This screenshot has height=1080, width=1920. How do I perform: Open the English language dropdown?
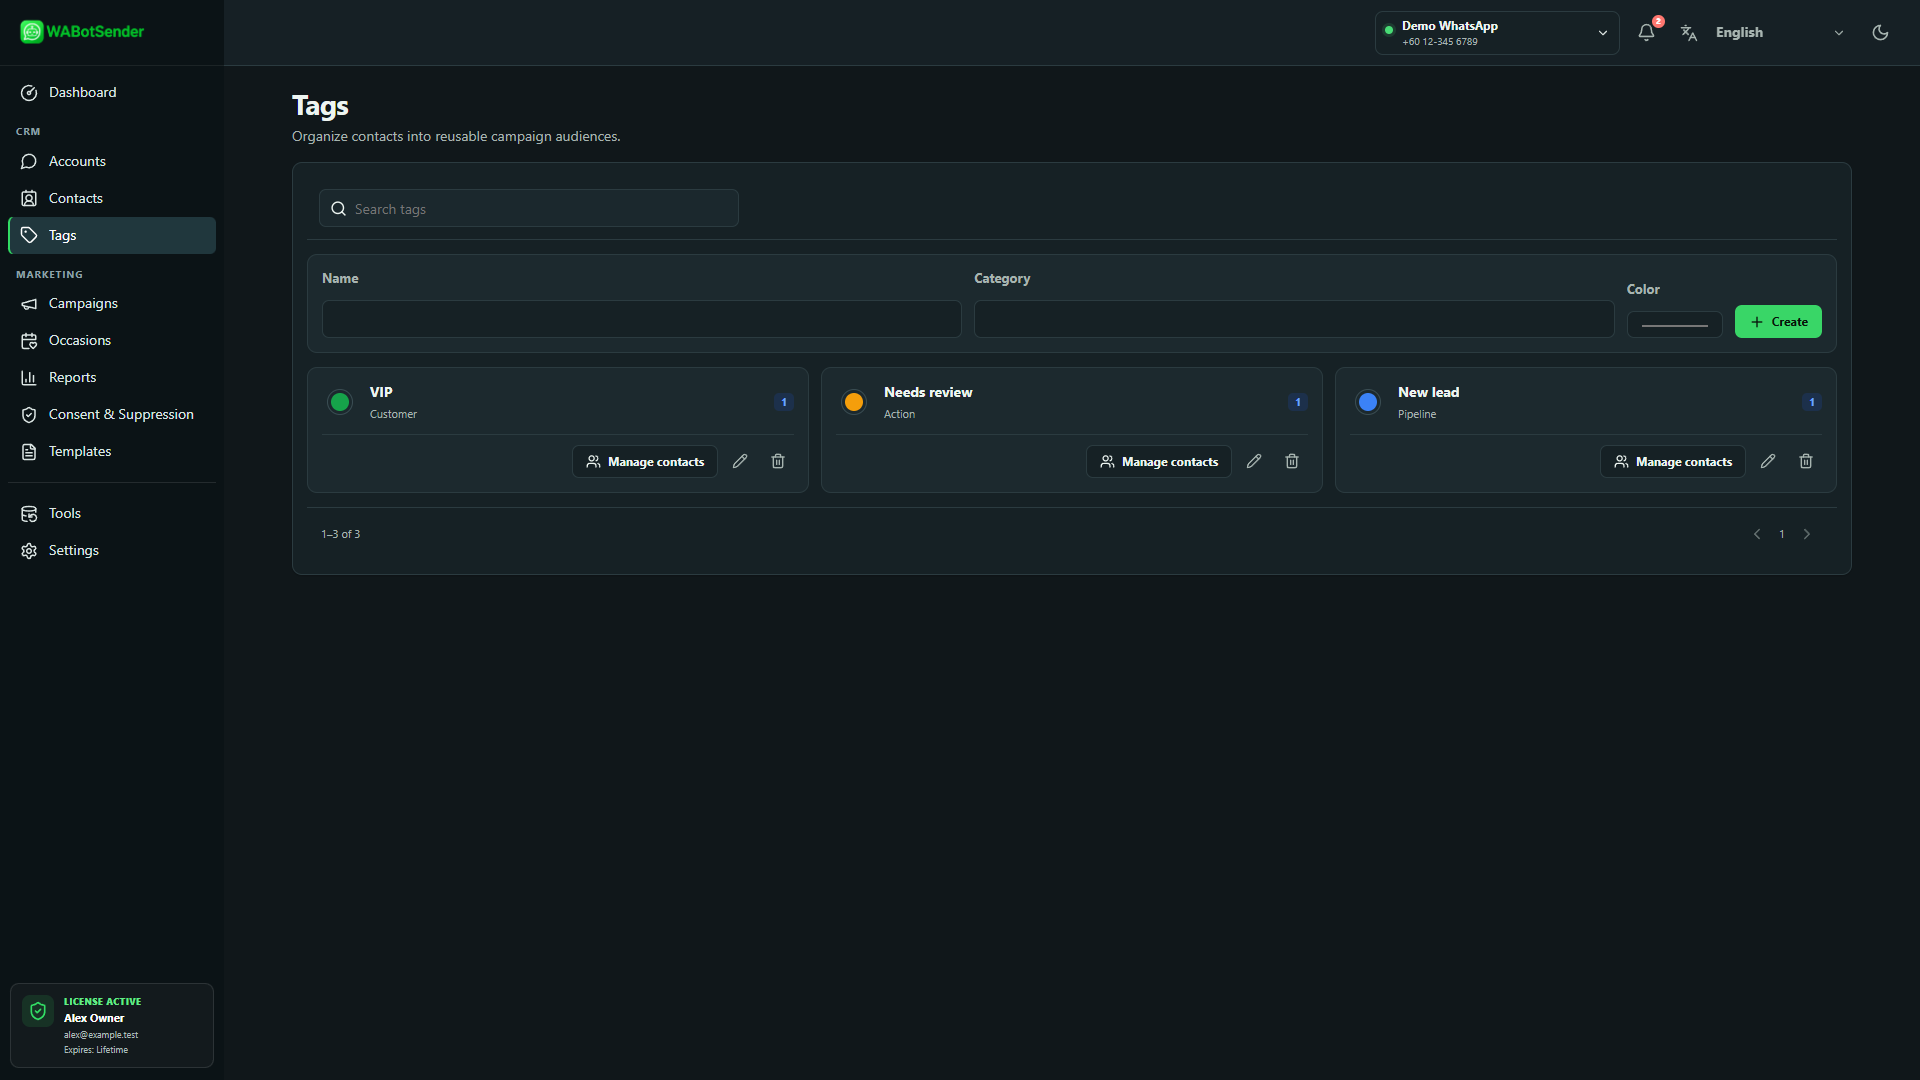click(1778, 33)
